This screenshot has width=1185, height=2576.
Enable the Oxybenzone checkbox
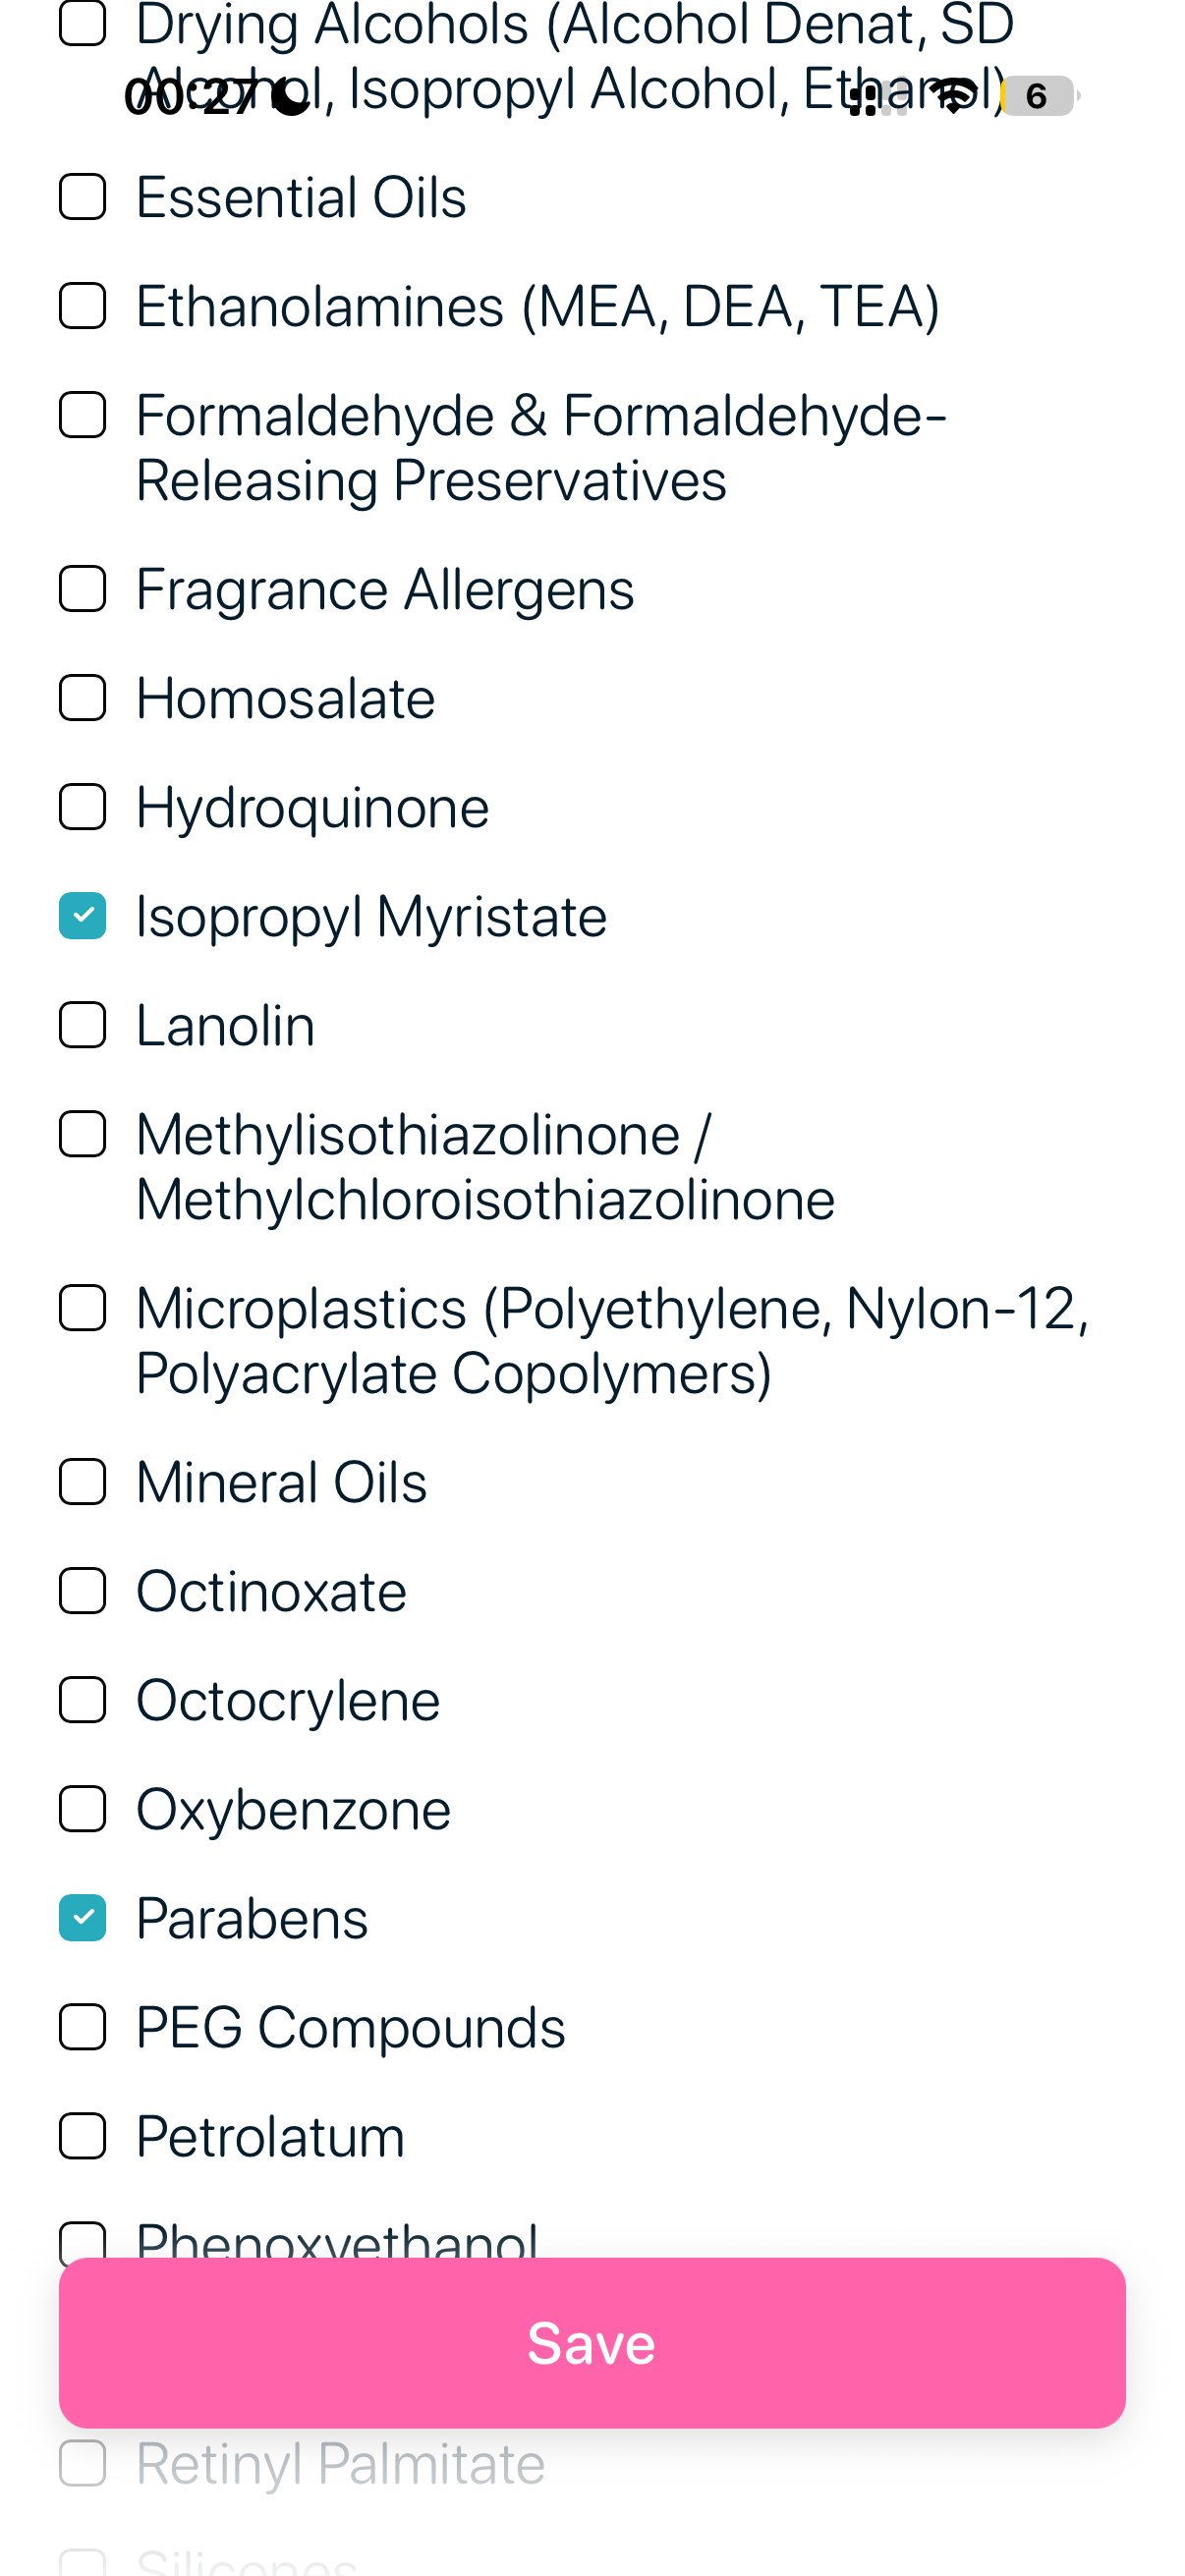coord(84,1809)
